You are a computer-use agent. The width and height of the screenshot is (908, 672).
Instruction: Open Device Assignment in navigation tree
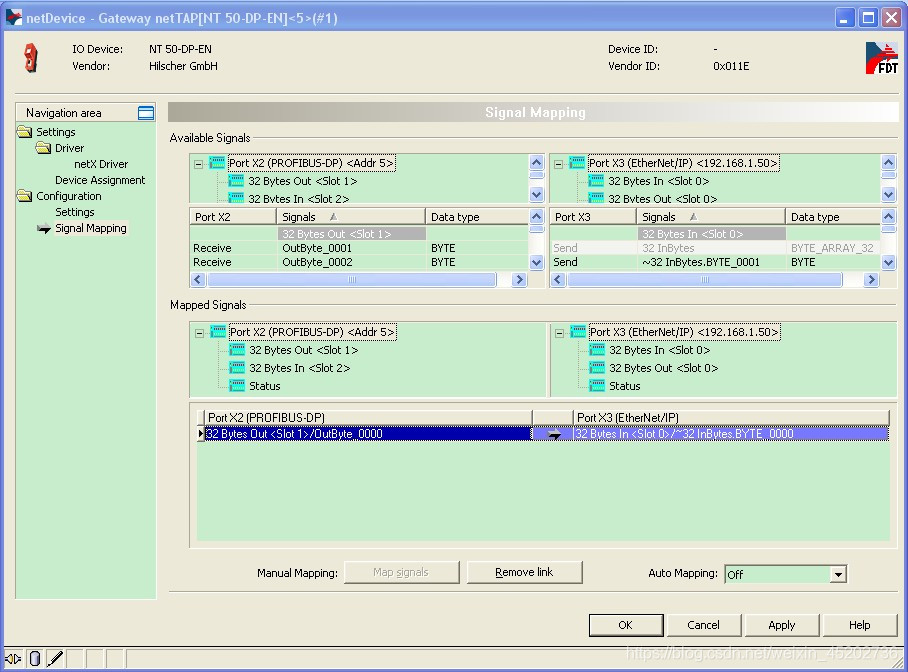pos(100,180)
